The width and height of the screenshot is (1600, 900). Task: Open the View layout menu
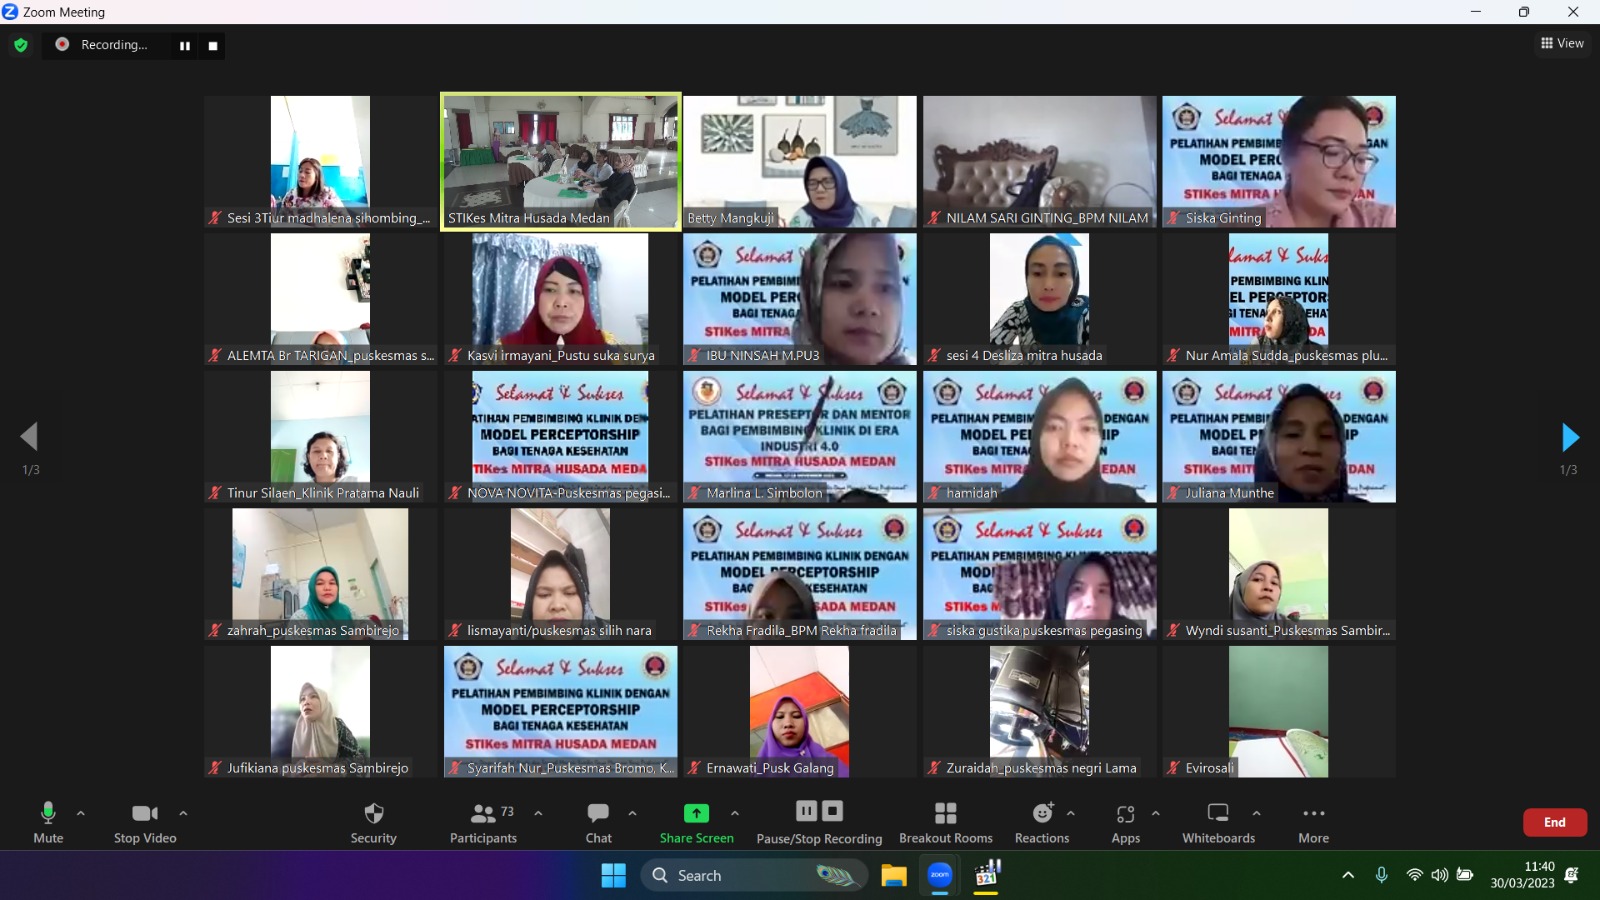(1562, 43)
